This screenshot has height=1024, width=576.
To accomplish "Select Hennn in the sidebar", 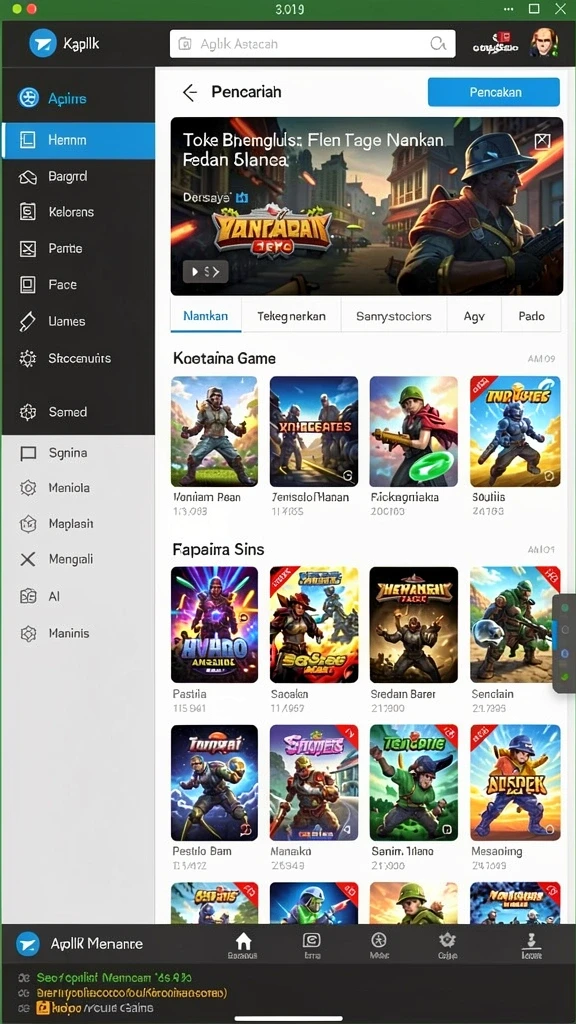I will (x=78, y=140).
